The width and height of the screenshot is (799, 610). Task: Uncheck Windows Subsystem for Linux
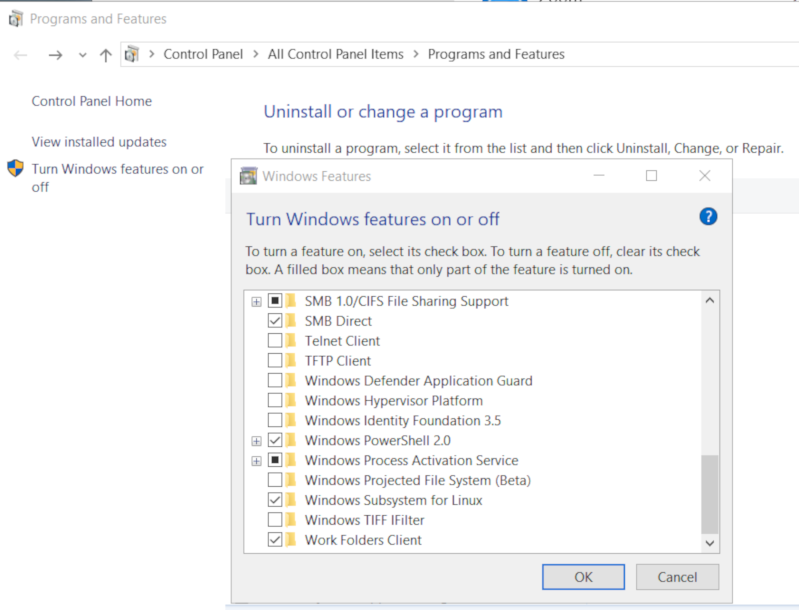pos(275,500)
